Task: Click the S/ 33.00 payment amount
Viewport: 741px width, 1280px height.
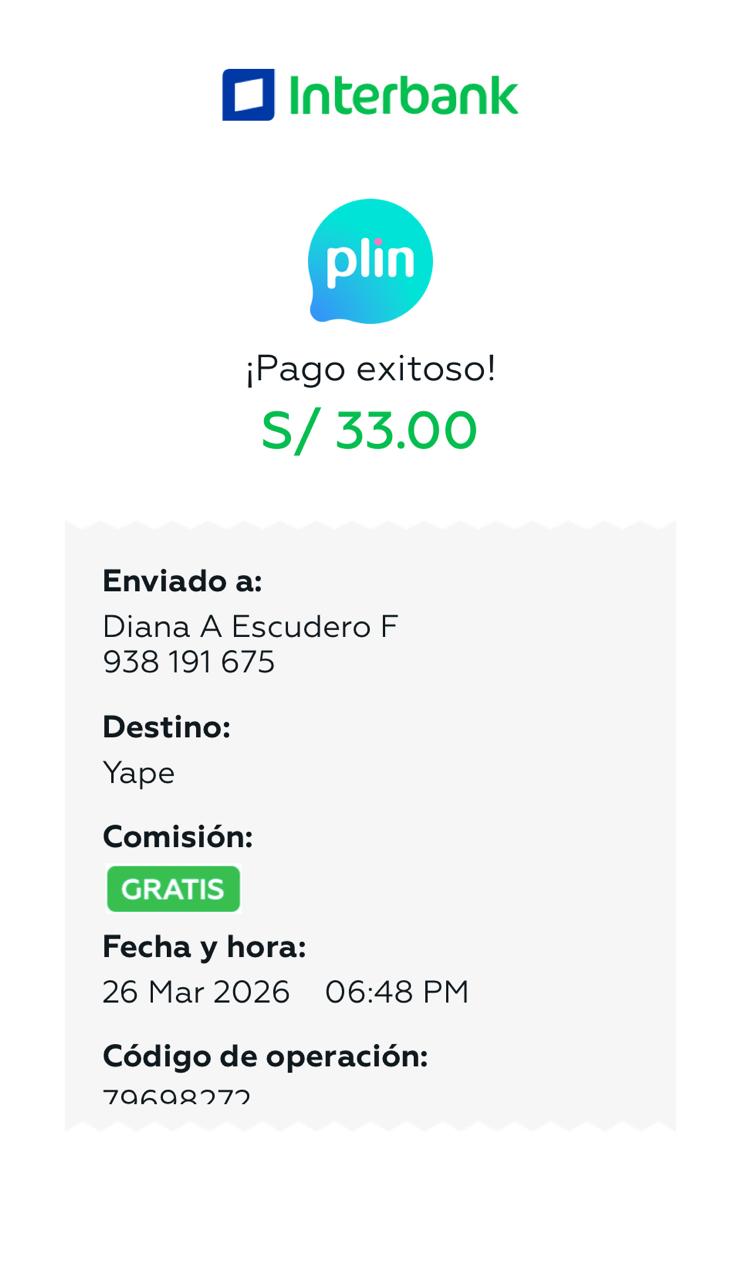Action: 369,431
